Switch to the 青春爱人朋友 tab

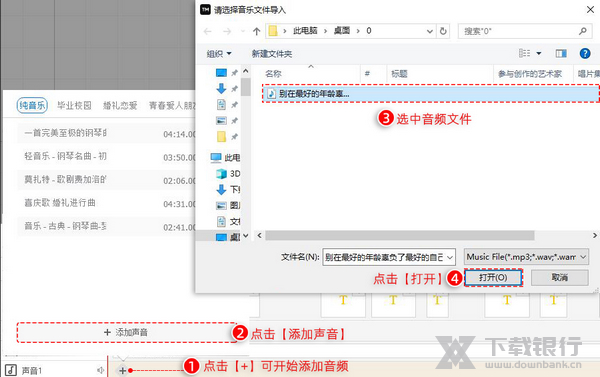click(x=172, y=105)
